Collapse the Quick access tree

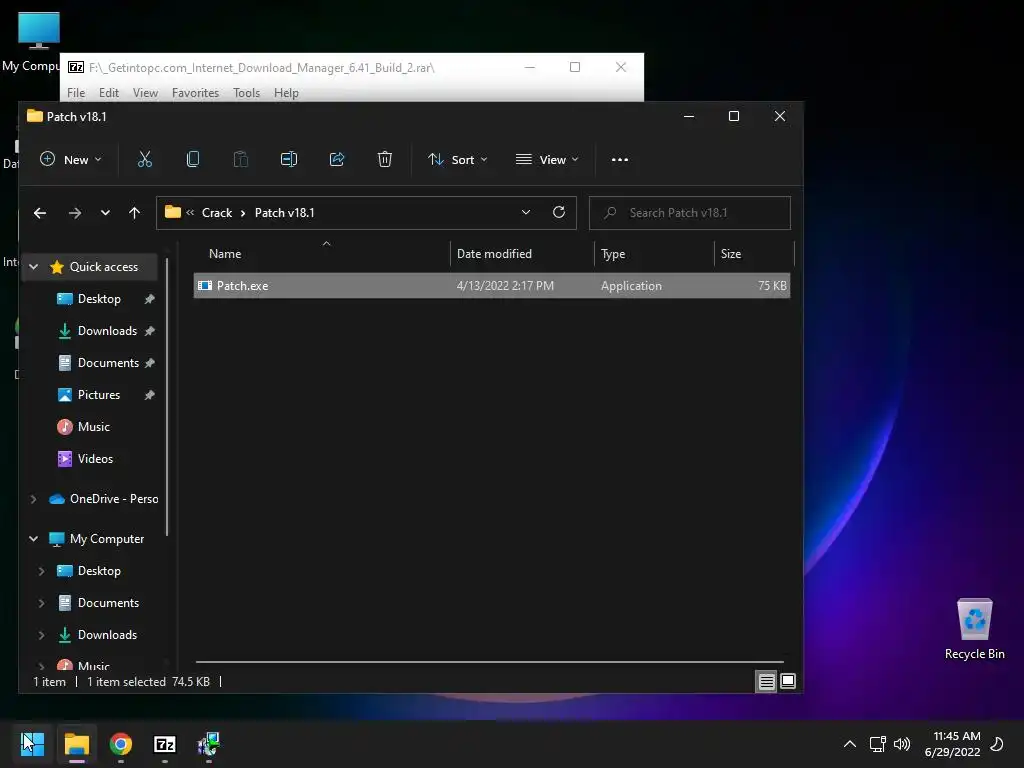33,266
